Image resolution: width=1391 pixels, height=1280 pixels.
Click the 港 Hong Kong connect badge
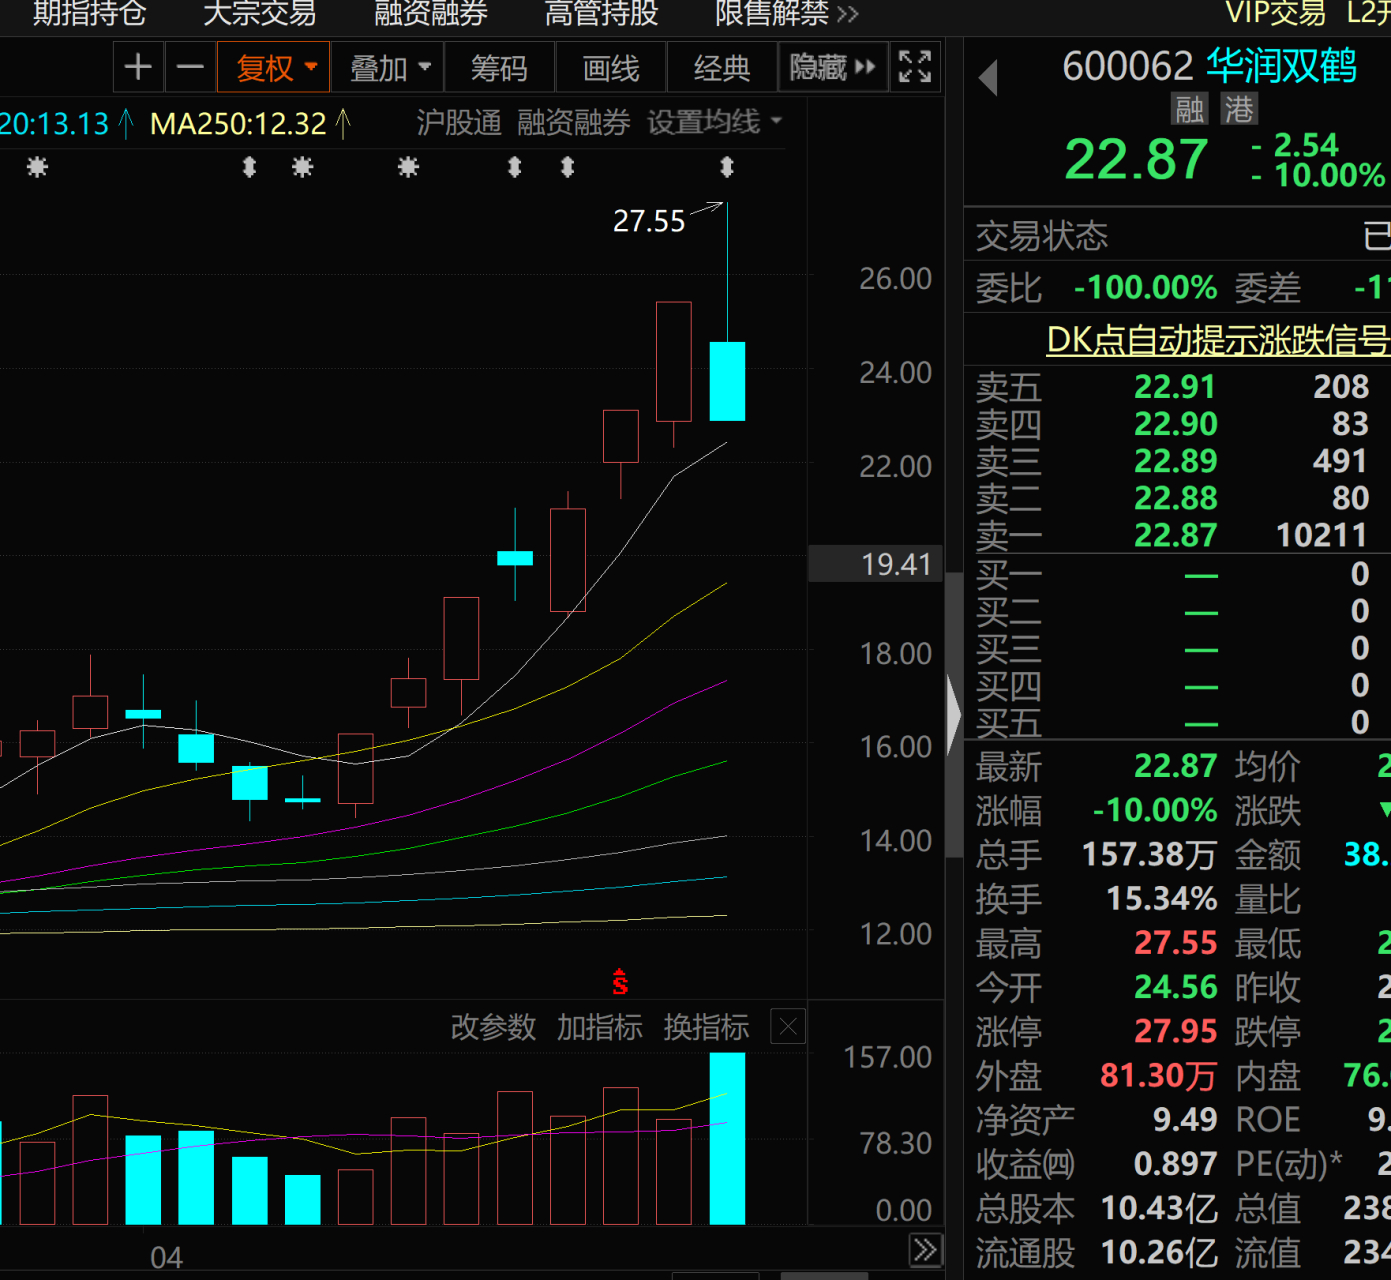click(1238, 109)
